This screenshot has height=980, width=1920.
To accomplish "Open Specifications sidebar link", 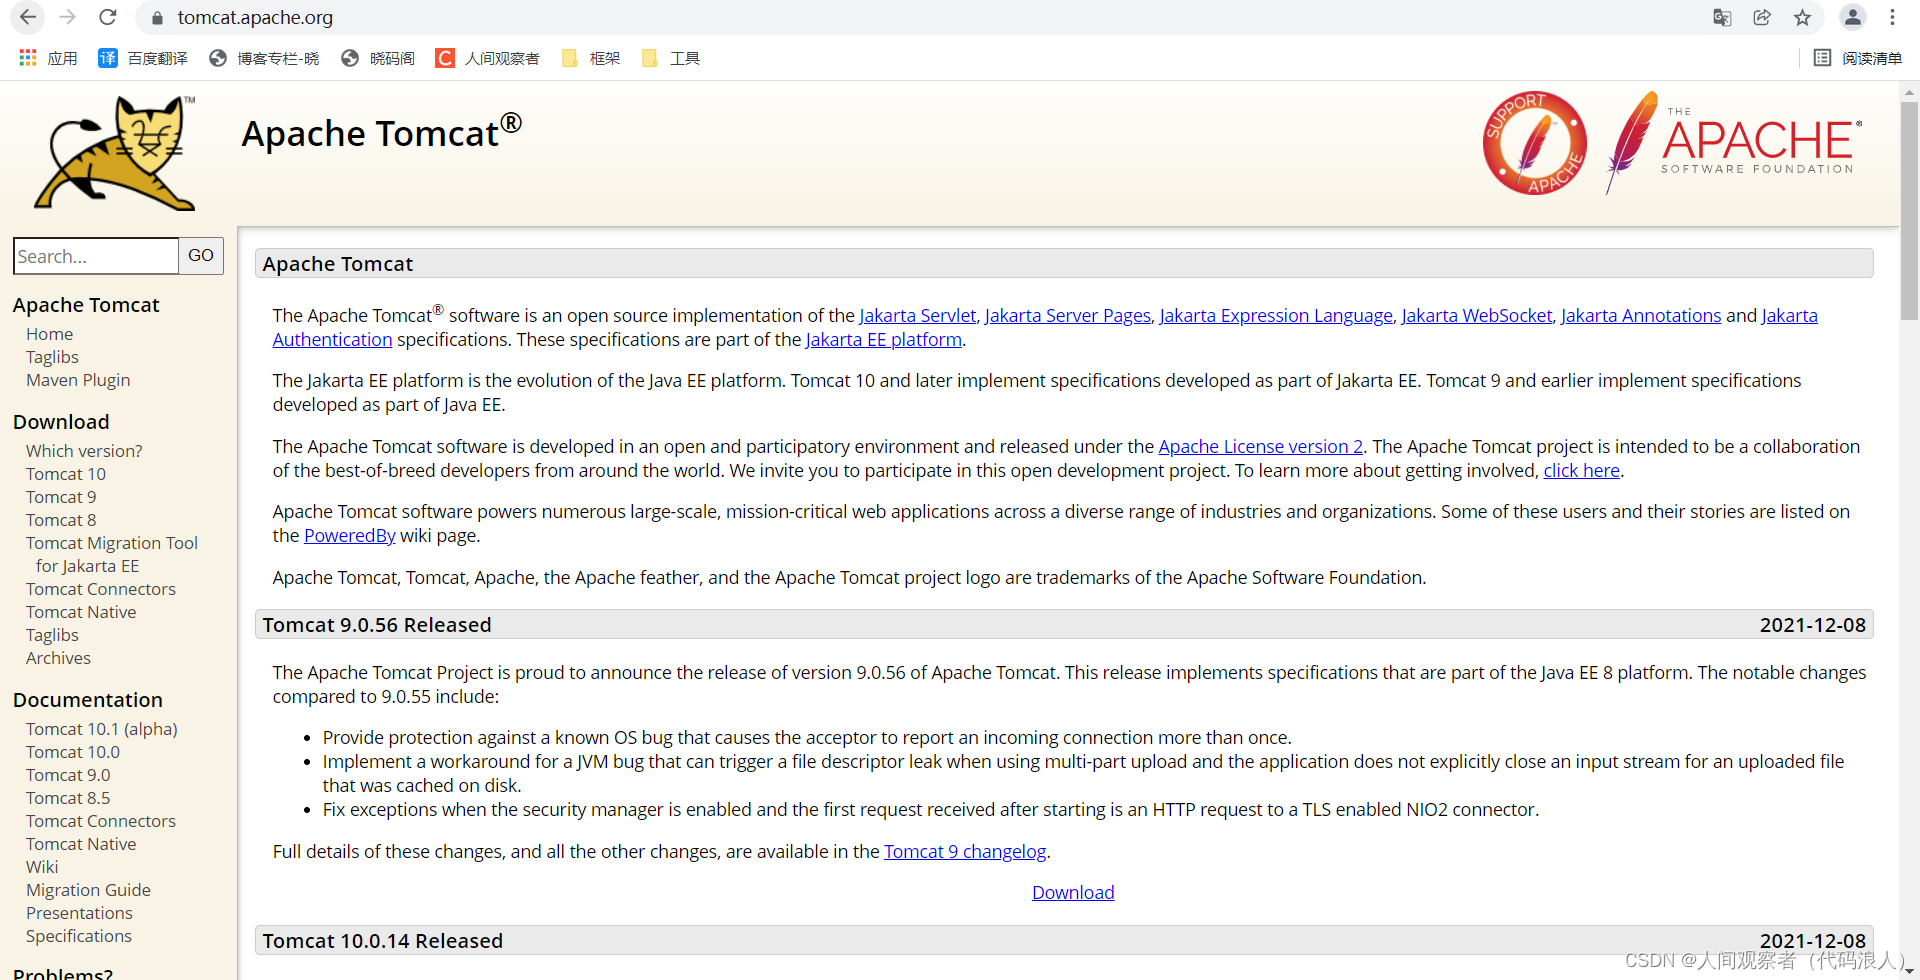I will tap(79, 936).
